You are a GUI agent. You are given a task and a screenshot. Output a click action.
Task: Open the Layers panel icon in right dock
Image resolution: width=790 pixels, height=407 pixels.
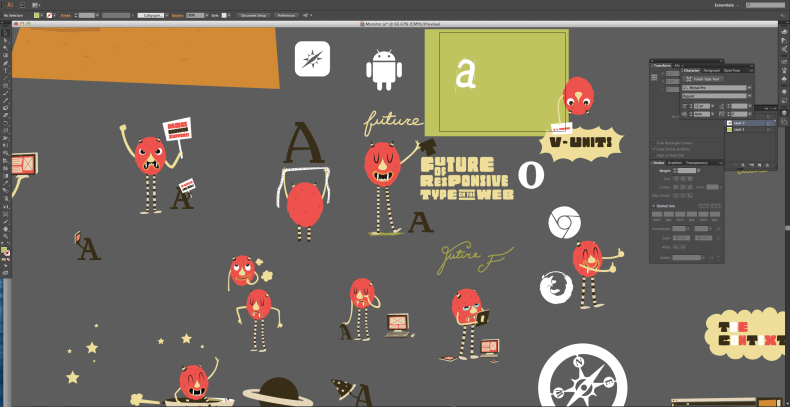point(784,112)
